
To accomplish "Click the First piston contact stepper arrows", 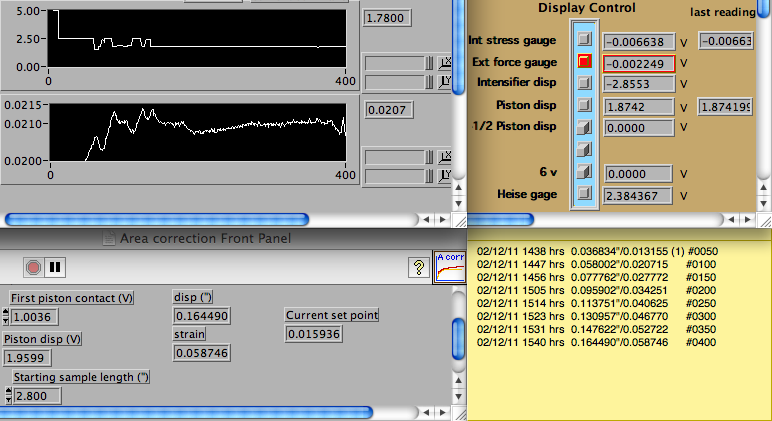I will tap(6, 317).
